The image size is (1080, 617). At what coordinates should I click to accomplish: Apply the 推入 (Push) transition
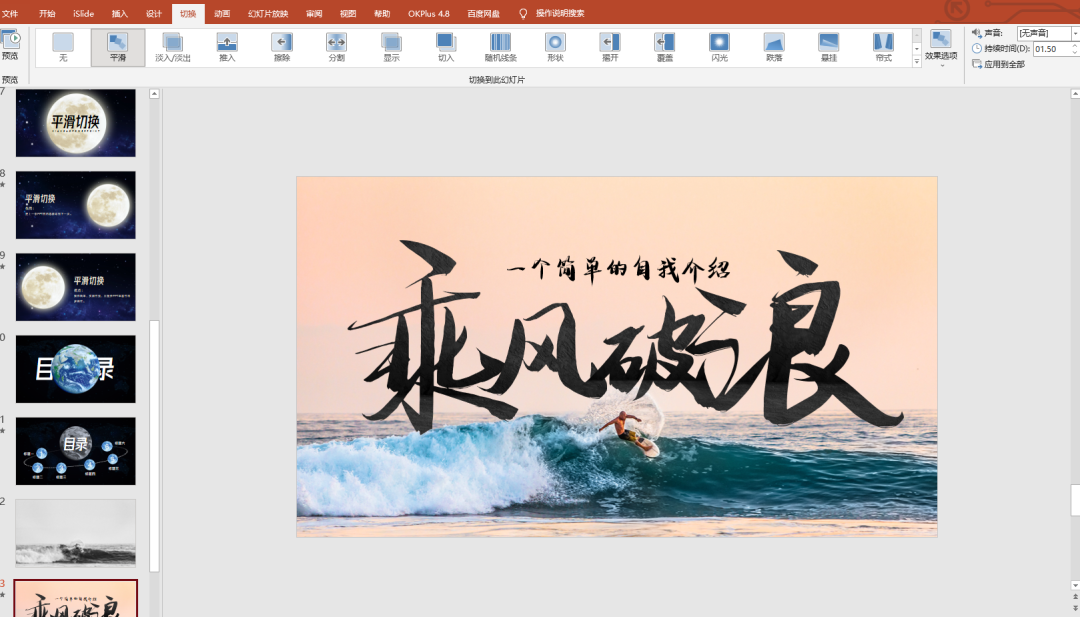tap(227, 48)
